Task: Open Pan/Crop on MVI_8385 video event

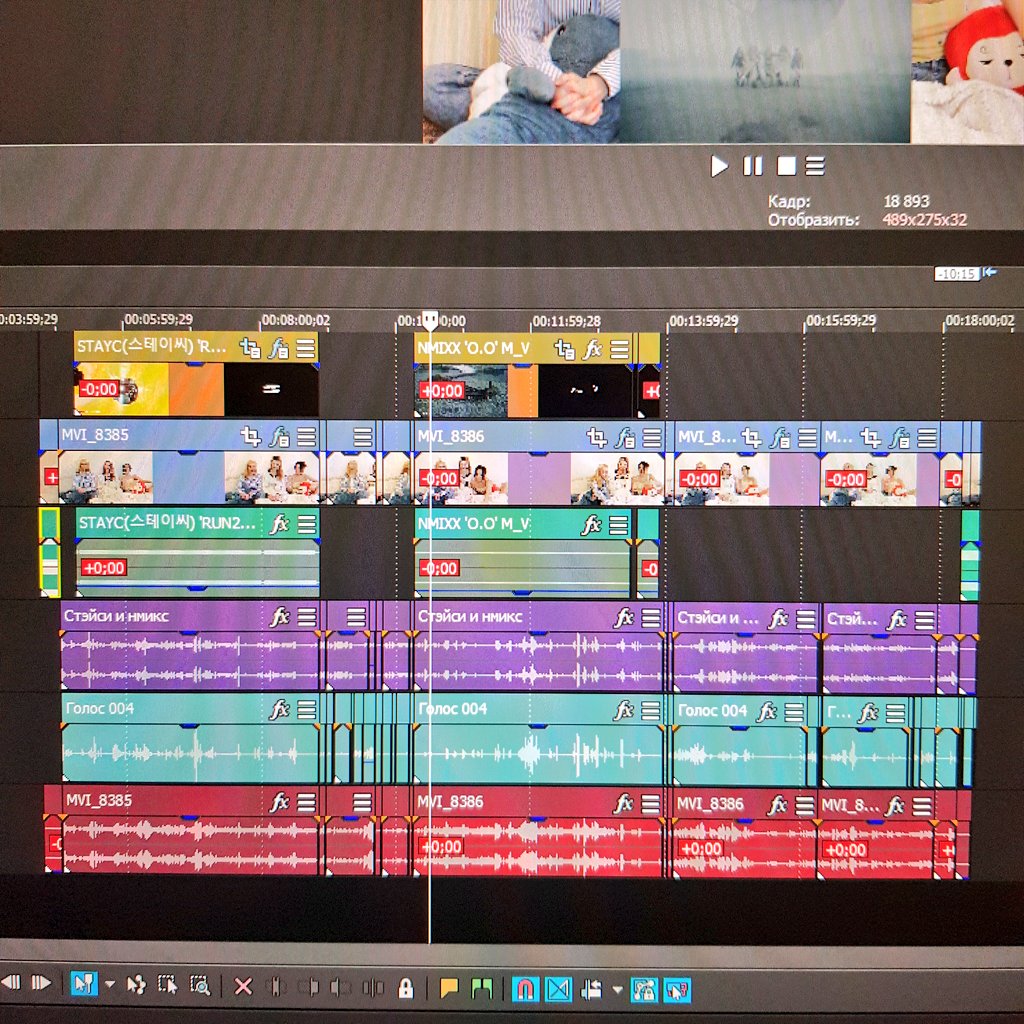Action: [251, 436]
